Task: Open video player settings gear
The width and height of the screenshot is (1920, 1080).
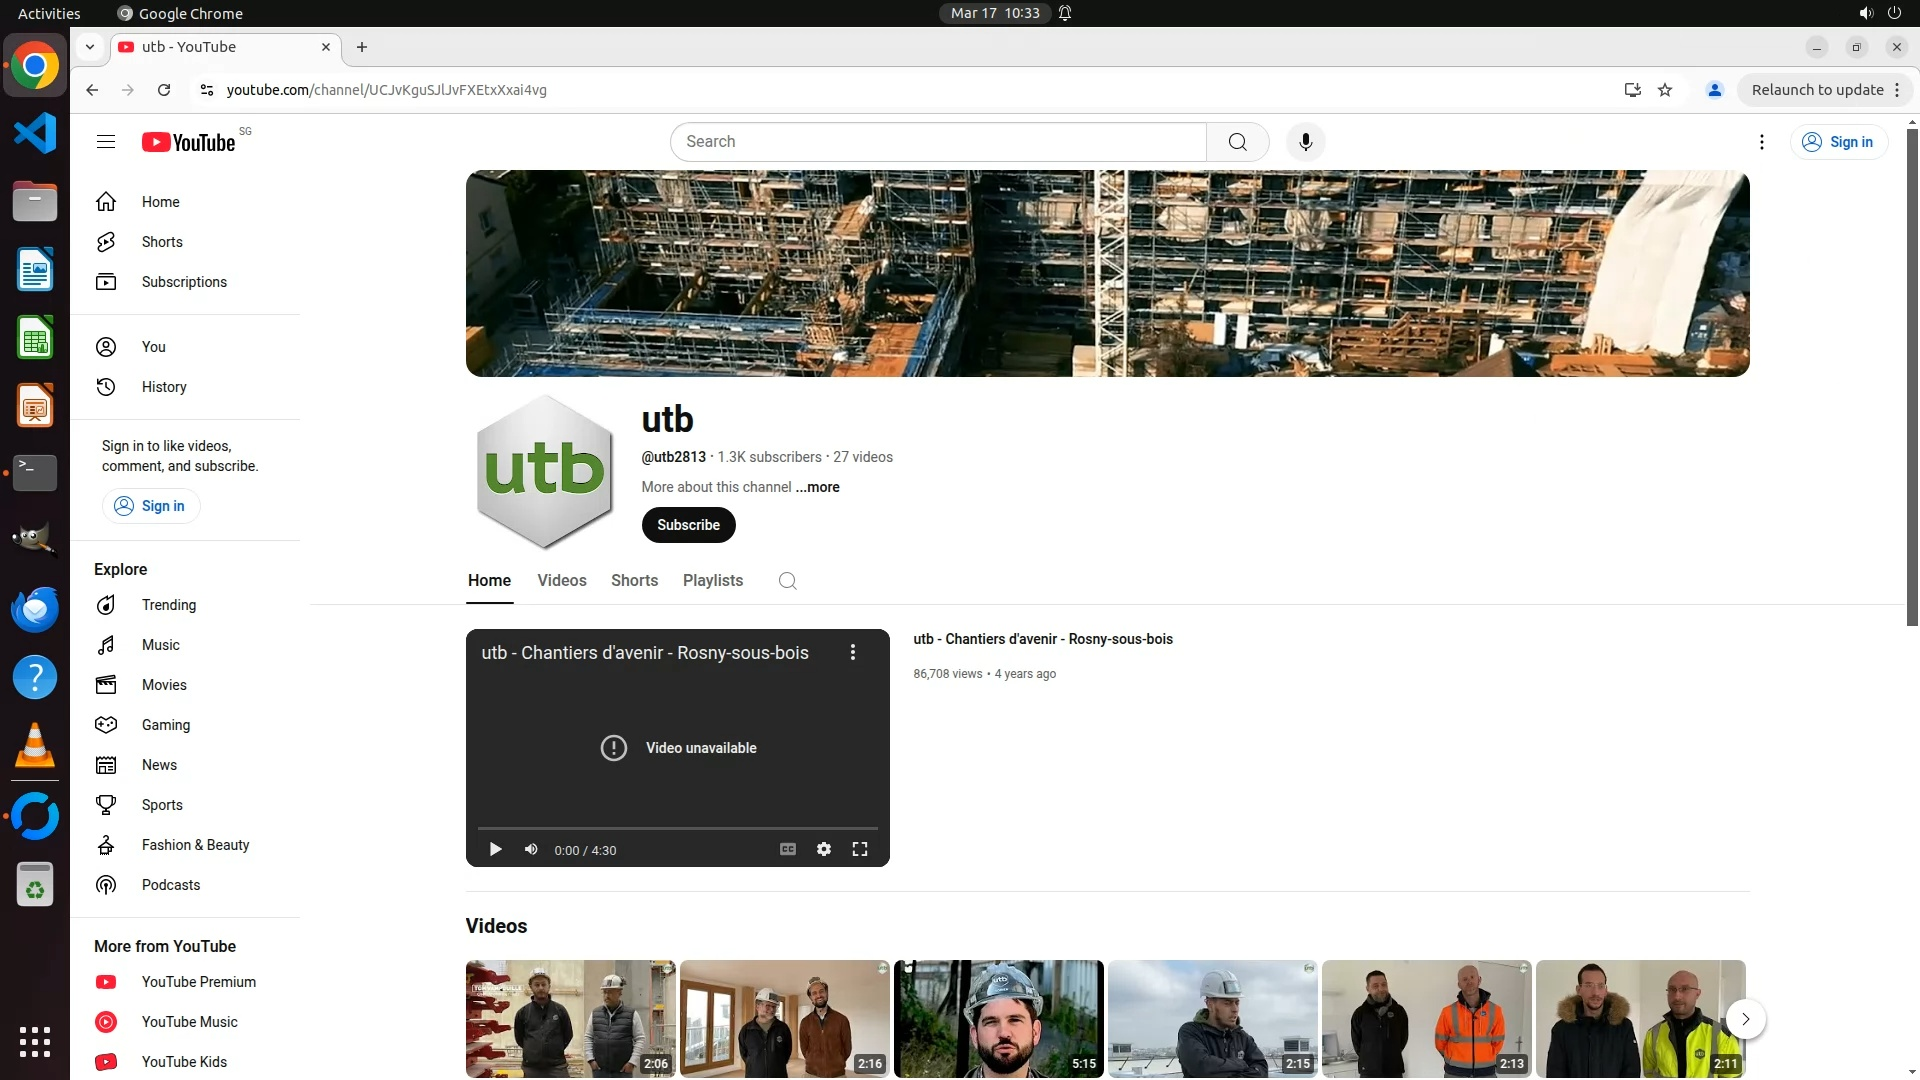Action: [x=823, y=849]
